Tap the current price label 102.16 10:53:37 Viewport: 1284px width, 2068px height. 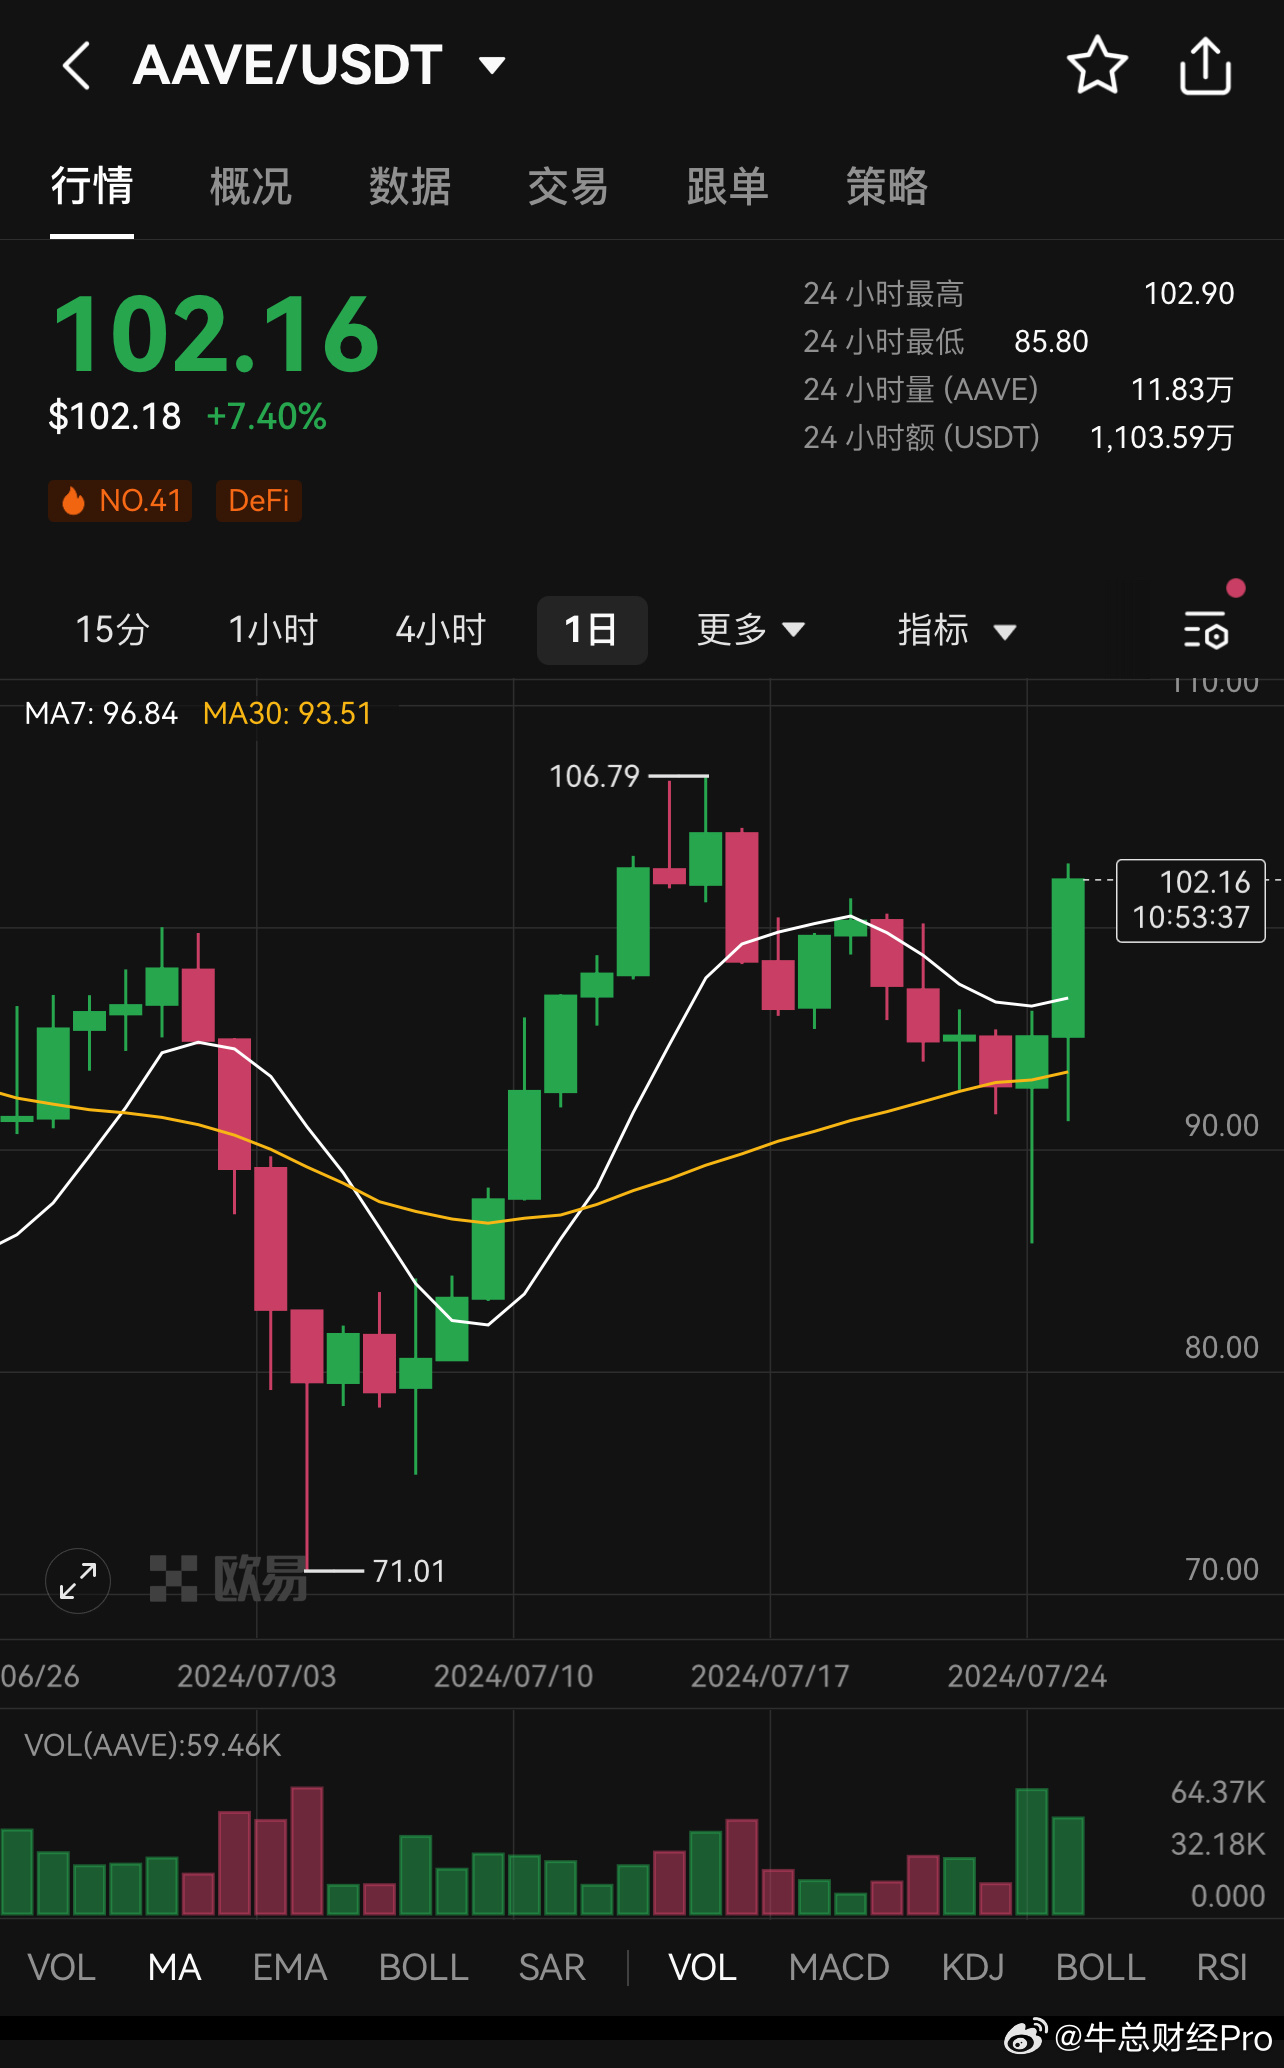click(x=1191, y=900)
